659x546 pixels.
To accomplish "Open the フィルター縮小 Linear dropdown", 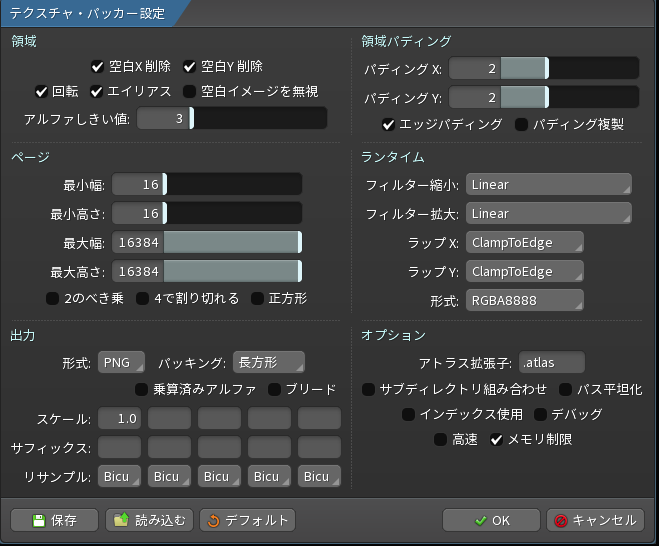I will [548, 185].
